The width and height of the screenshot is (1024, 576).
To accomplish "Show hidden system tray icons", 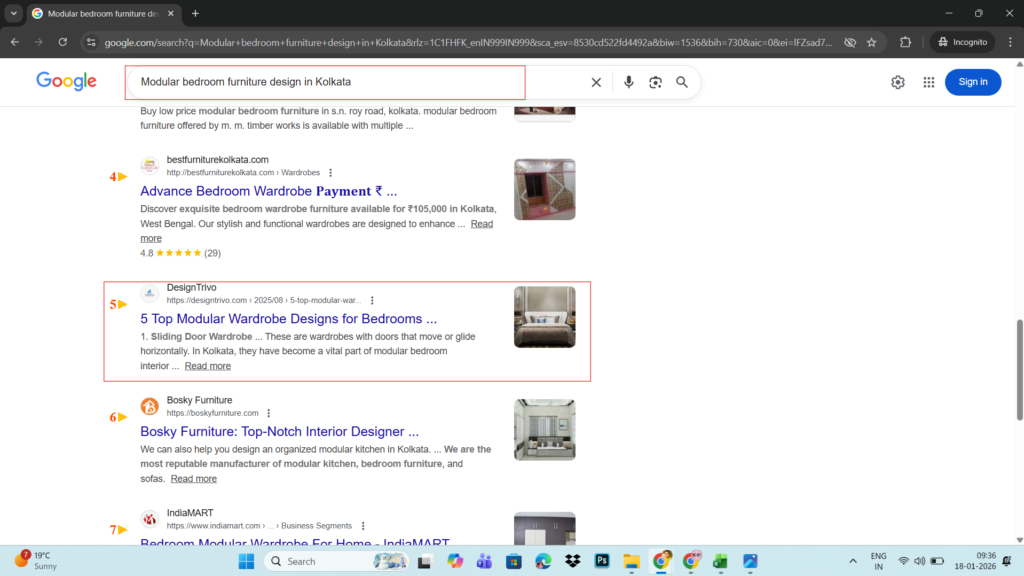I will click(852, 561).
